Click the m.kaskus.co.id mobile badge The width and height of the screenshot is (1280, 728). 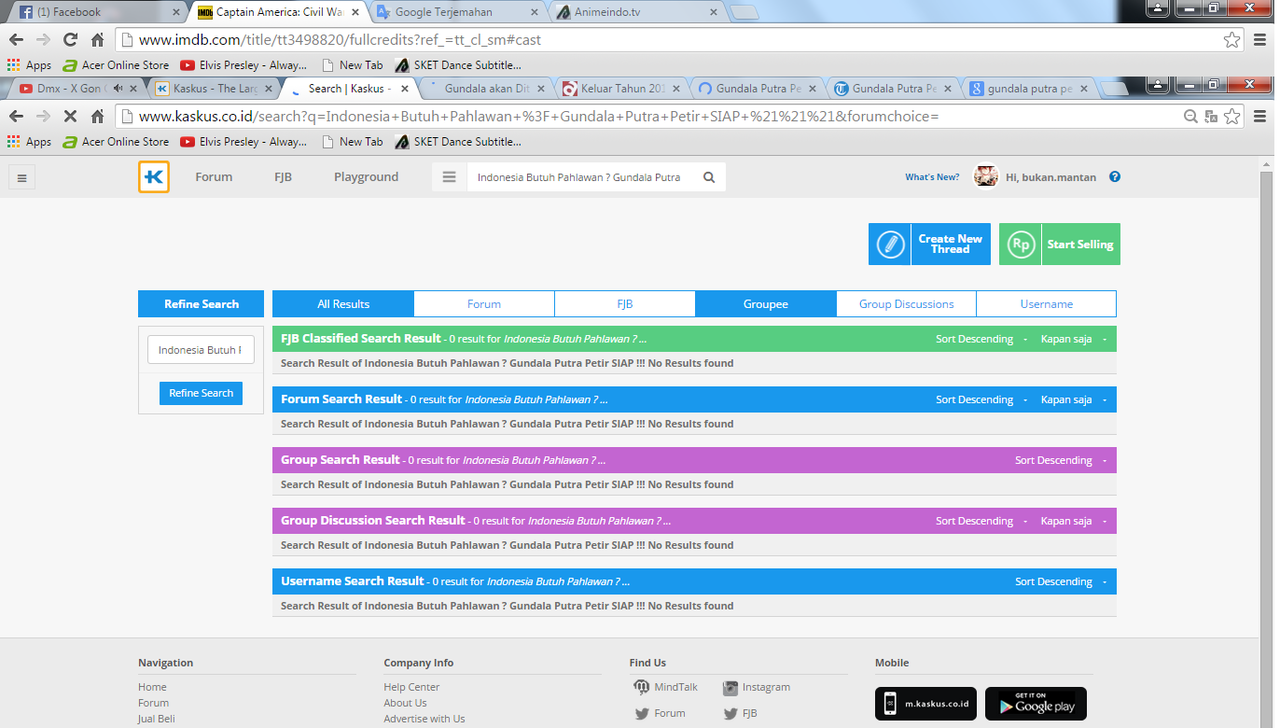[x=926, y=704]
